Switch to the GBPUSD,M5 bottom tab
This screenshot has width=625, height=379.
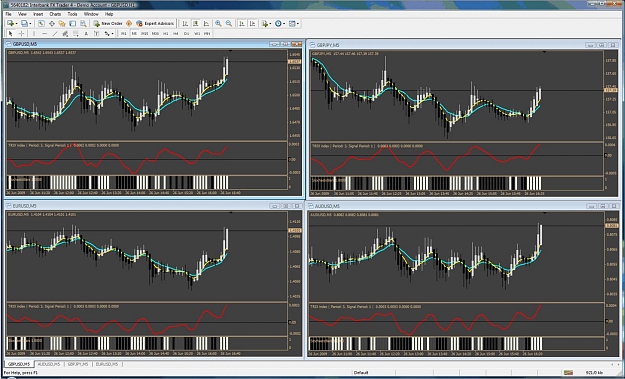coord(19,364)
